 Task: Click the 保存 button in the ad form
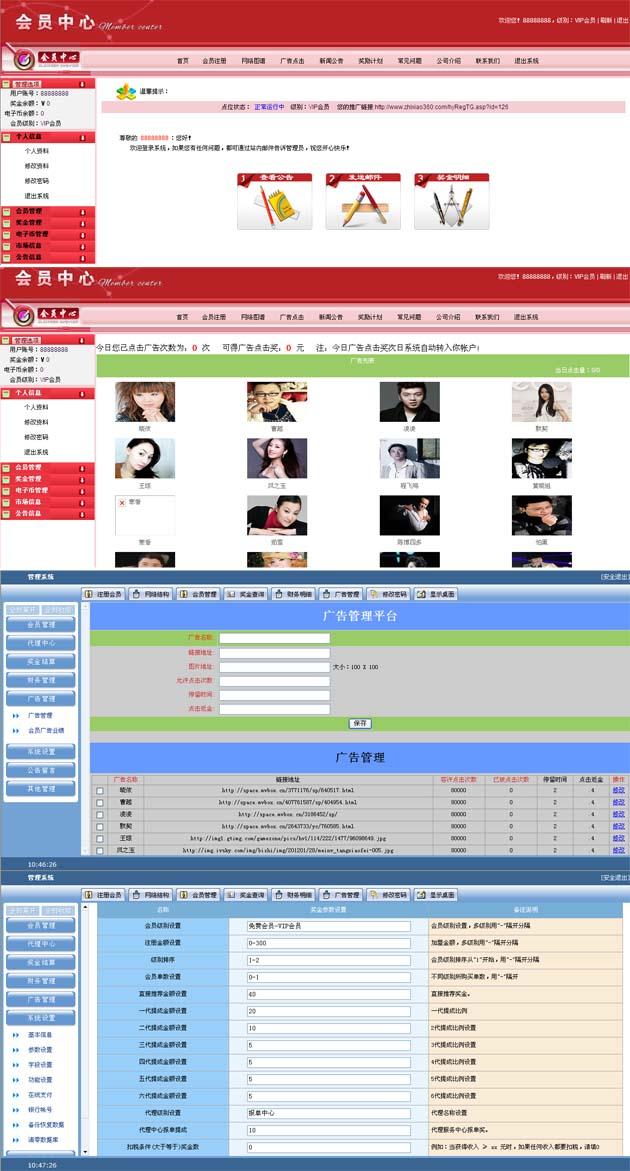360,723
